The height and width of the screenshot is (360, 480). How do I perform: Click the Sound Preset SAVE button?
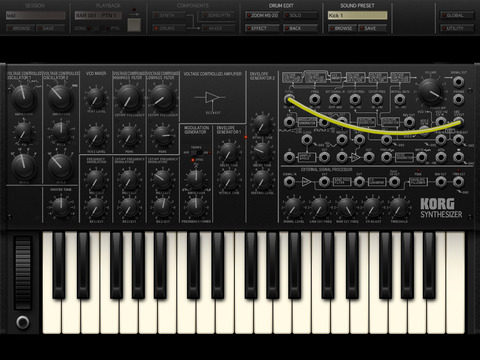click(373, 28)
